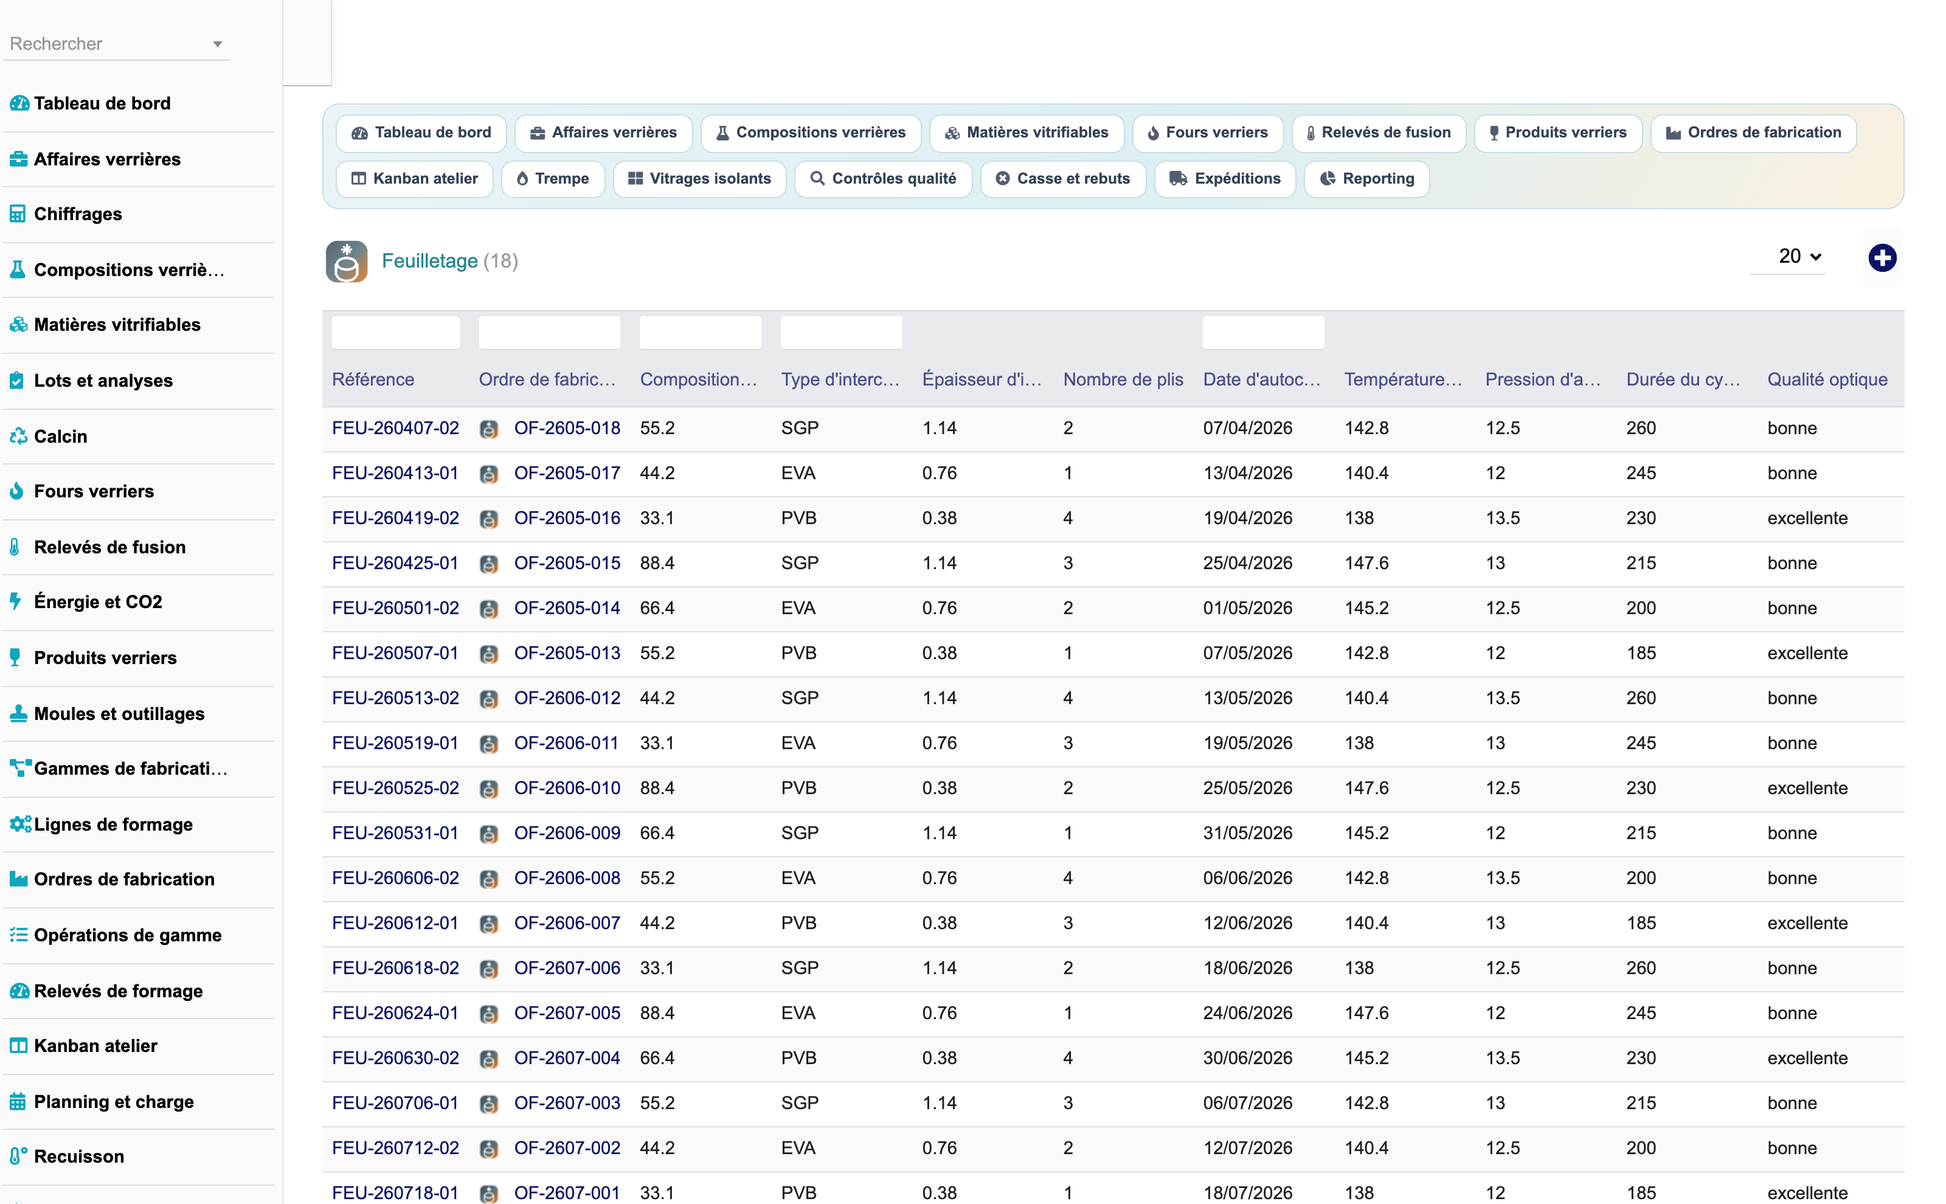Click the Lots et analyses clipboard icon

coord(18,381)
